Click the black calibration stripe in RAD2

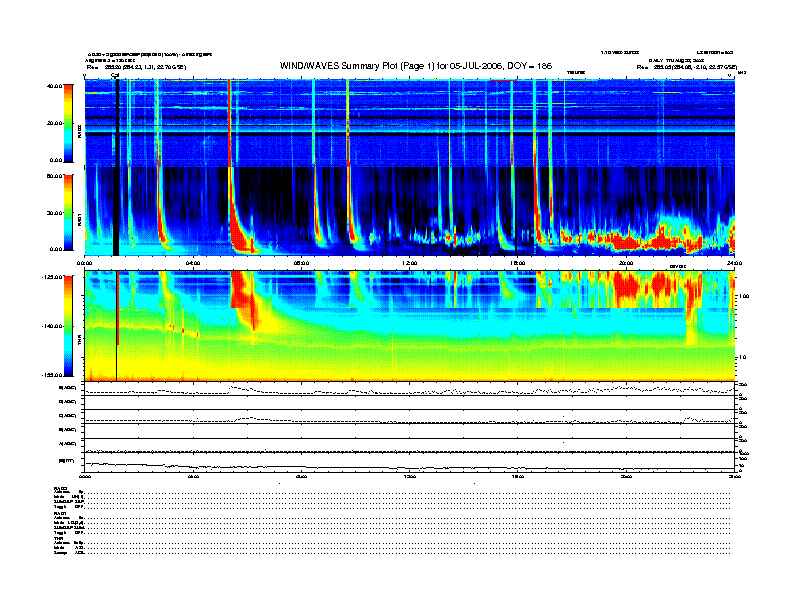116,123
